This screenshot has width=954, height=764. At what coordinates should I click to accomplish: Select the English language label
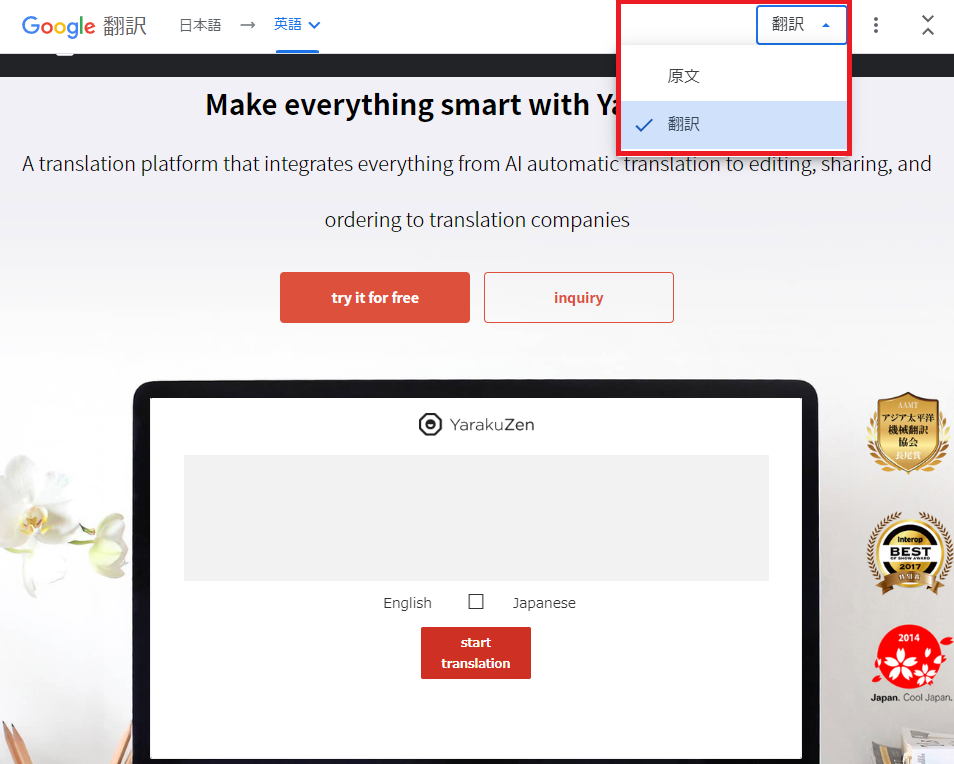407,603
